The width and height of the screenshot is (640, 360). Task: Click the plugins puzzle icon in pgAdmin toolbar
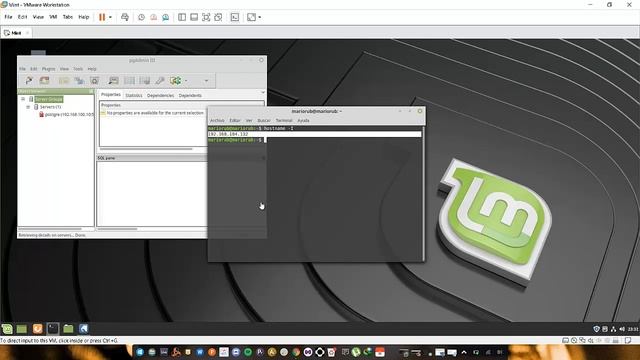click(x=176, y=80)
